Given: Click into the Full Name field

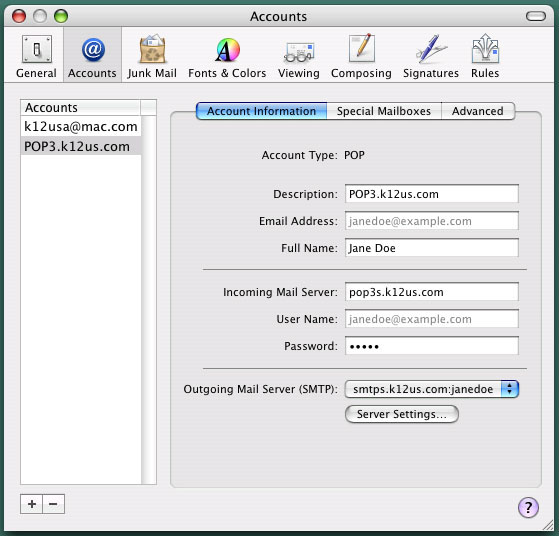Looking at the screenshot, I should tap(431, 248).
